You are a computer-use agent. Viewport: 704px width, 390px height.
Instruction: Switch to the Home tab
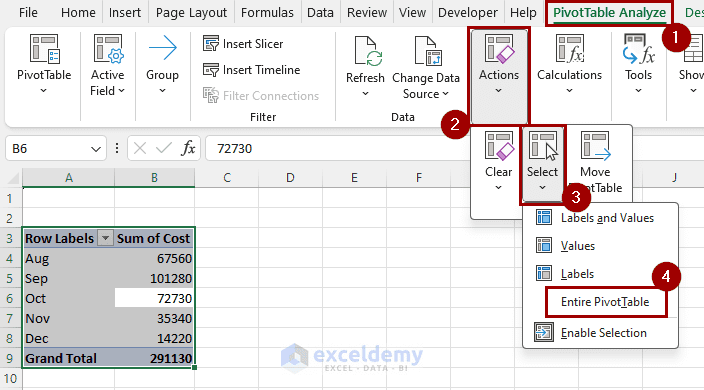[x=78, y=13]
